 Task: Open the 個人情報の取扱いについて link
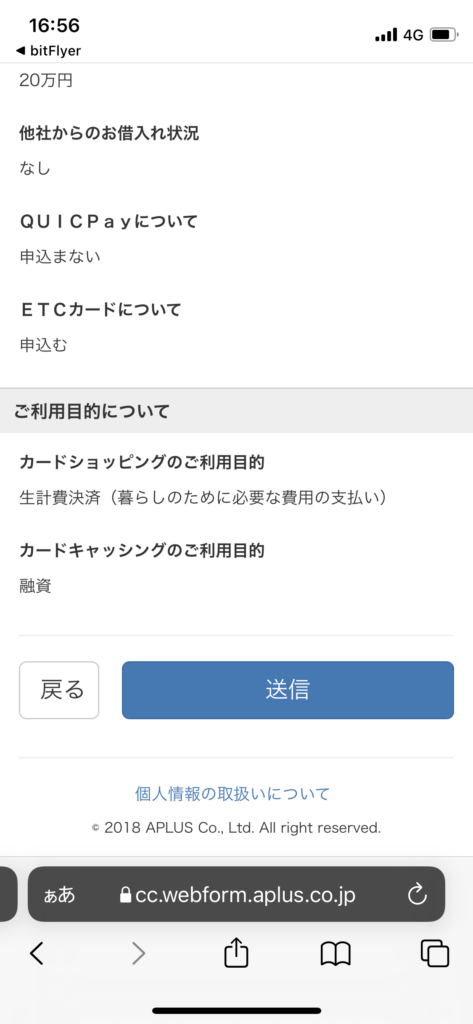232,794
